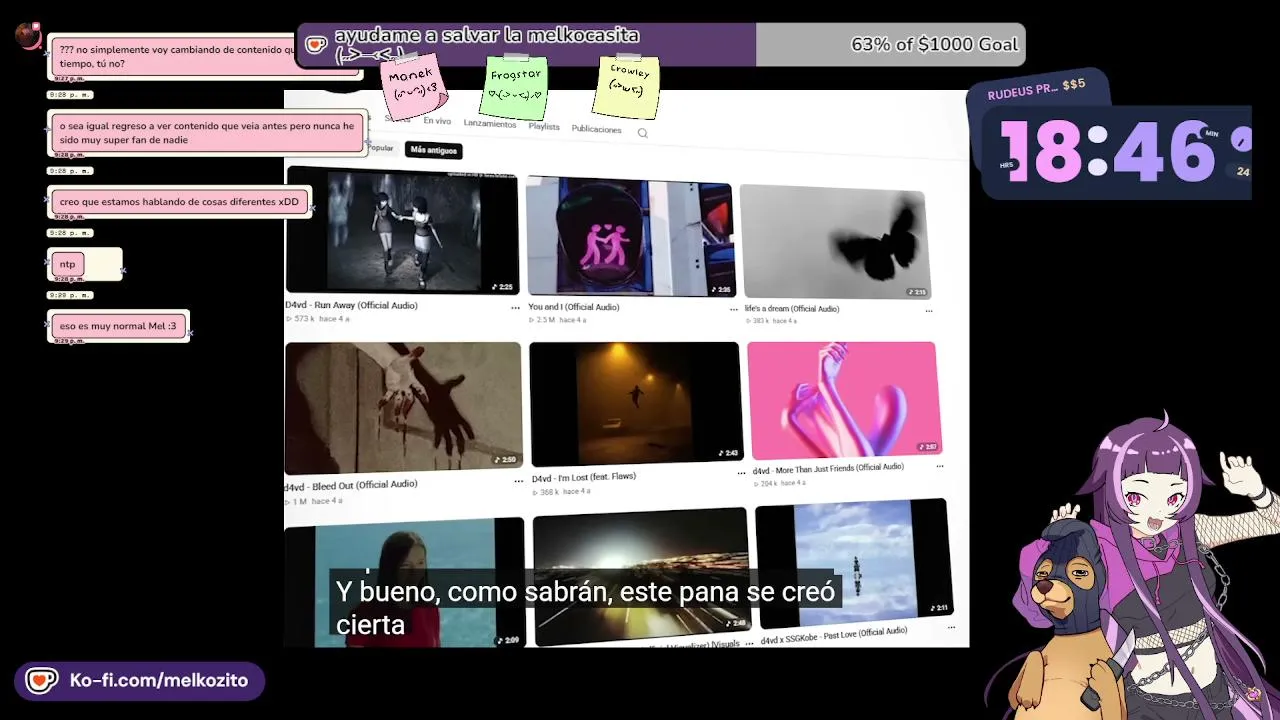1280x720 pixels.
Task: Open options menu for I'm Lost video
Action: click(741, 473)
